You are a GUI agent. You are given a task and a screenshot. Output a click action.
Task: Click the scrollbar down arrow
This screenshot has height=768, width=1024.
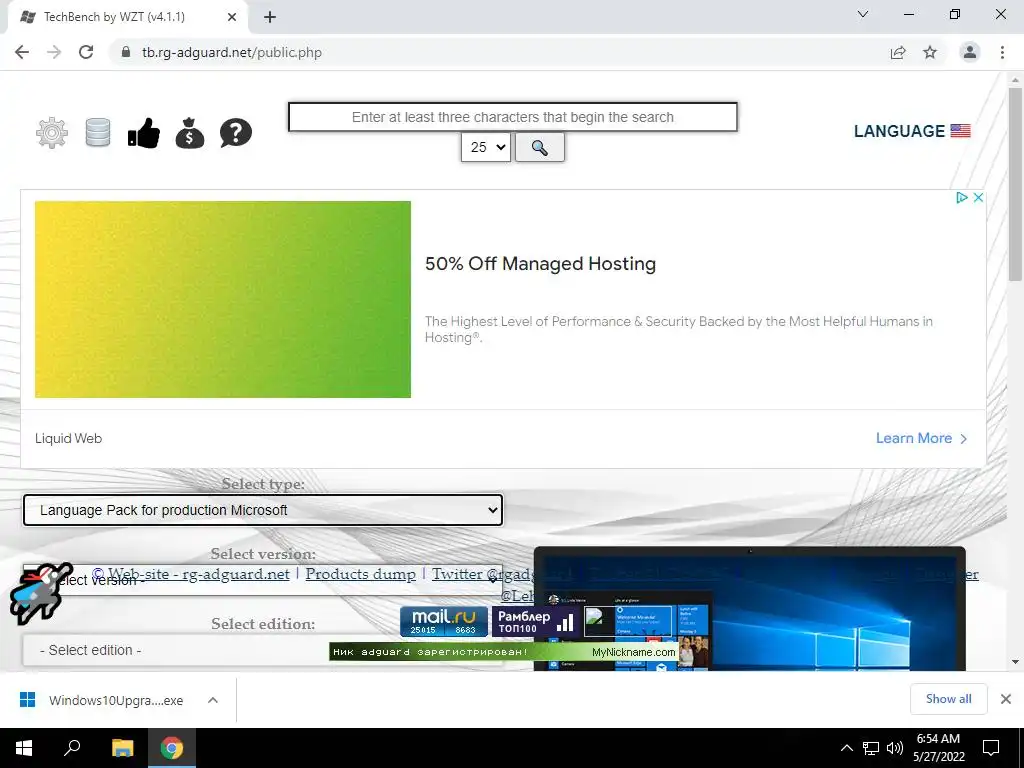coord(1015,662)
